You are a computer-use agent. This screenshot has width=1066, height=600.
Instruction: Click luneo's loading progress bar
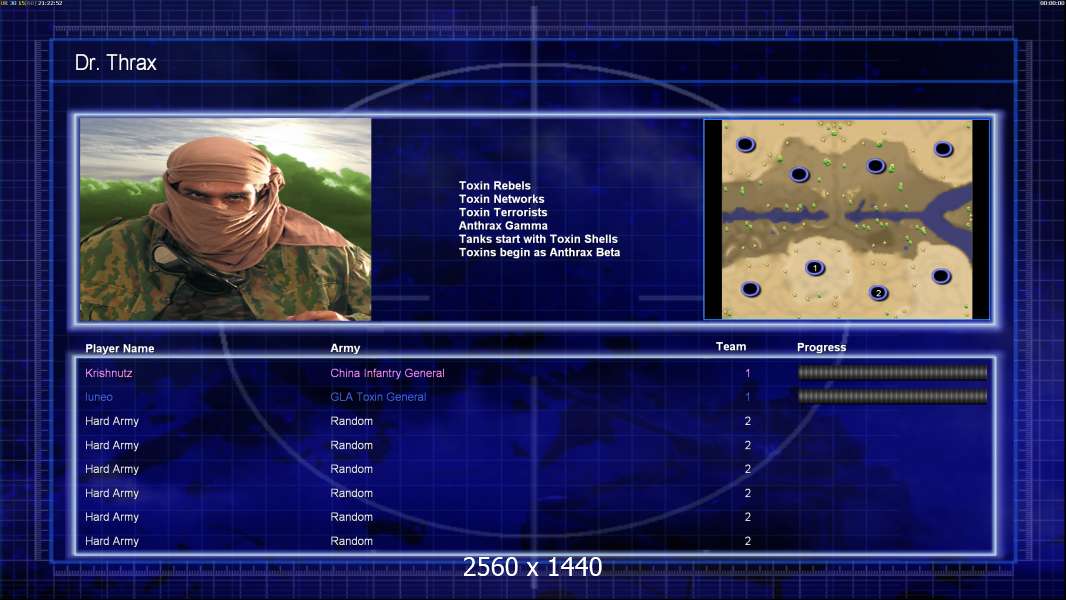(892, 396)
